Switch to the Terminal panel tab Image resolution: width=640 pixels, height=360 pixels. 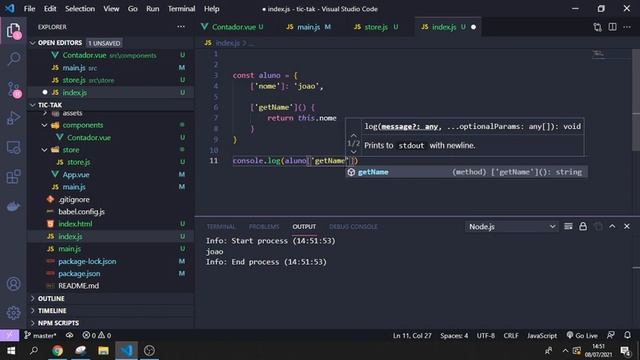click(221, 227)
